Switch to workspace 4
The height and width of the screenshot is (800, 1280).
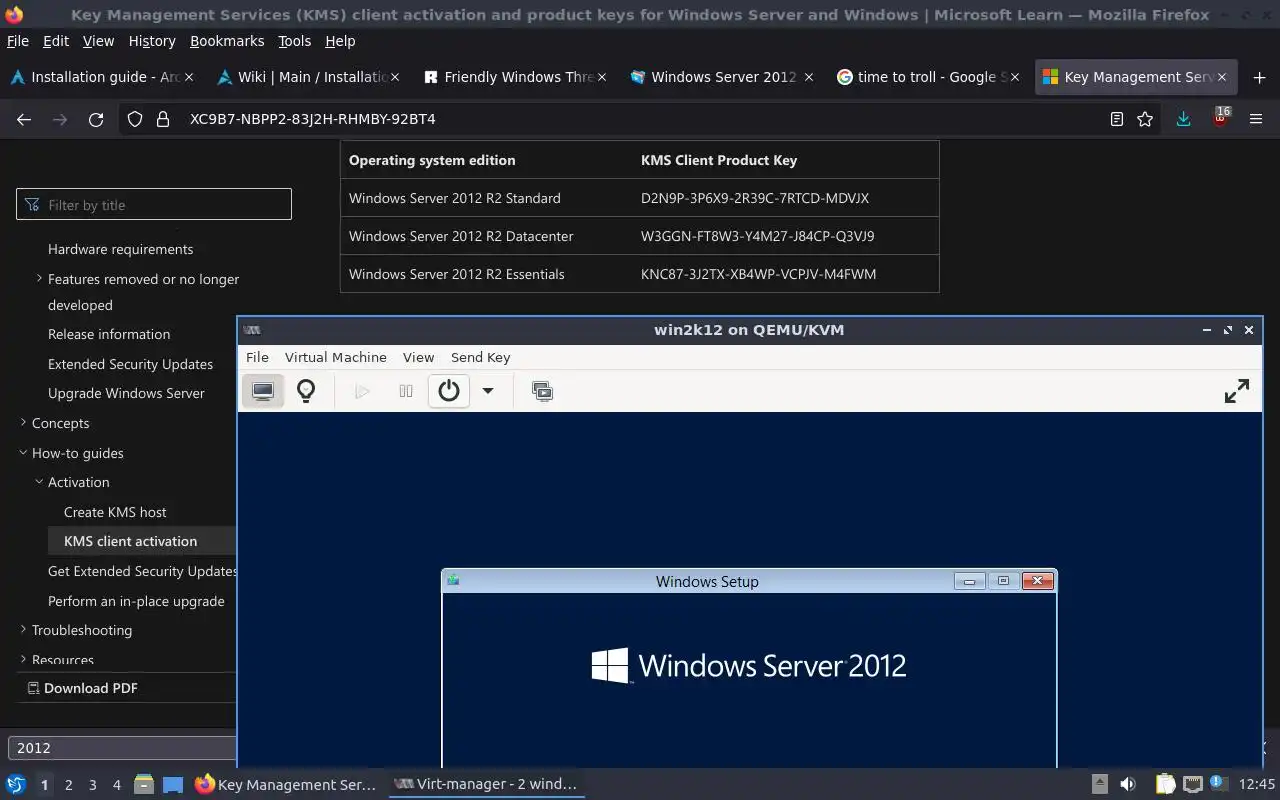click(x=117, y=785)
